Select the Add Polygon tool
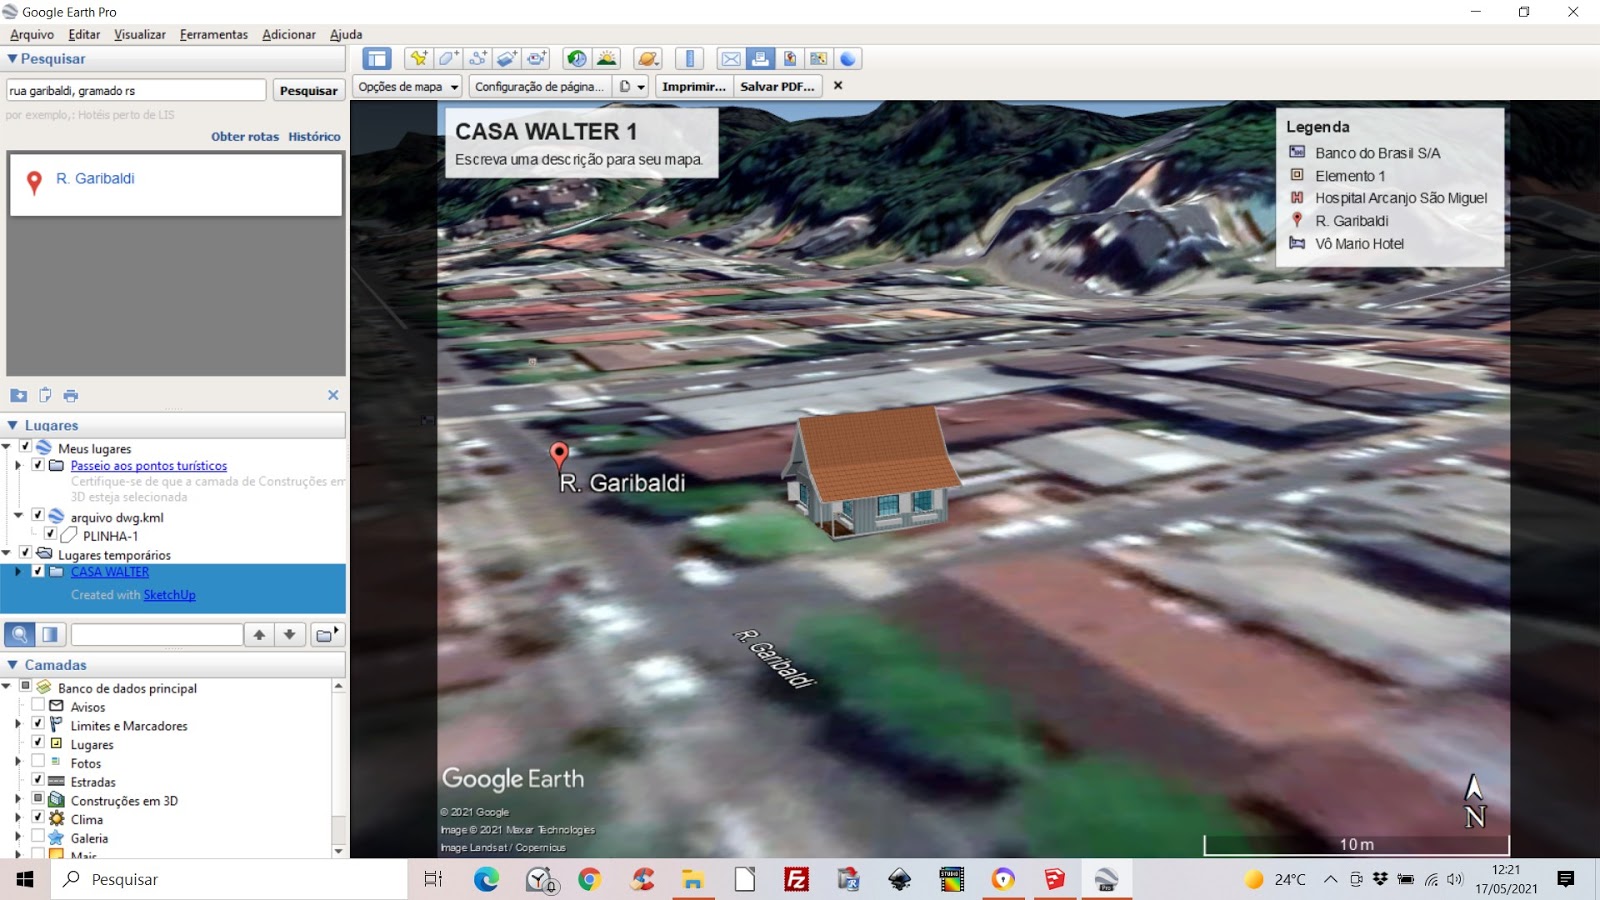Screen dimensions: 1600x900 point(448,59)
